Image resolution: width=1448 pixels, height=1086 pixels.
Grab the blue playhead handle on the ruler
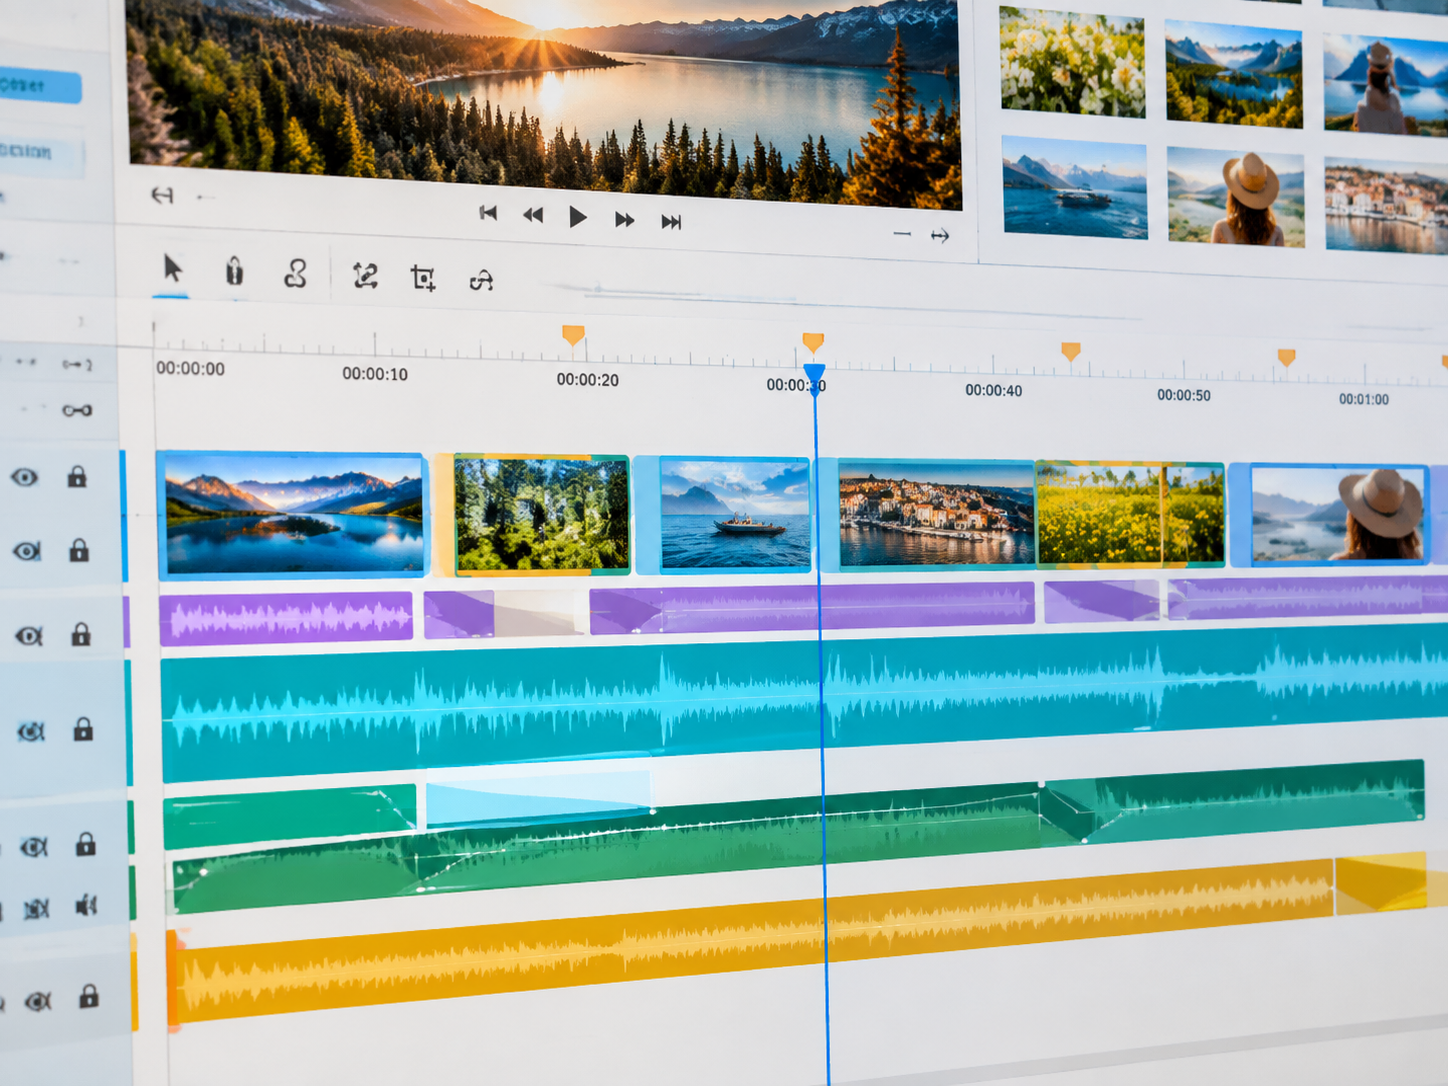coord(815,377)
